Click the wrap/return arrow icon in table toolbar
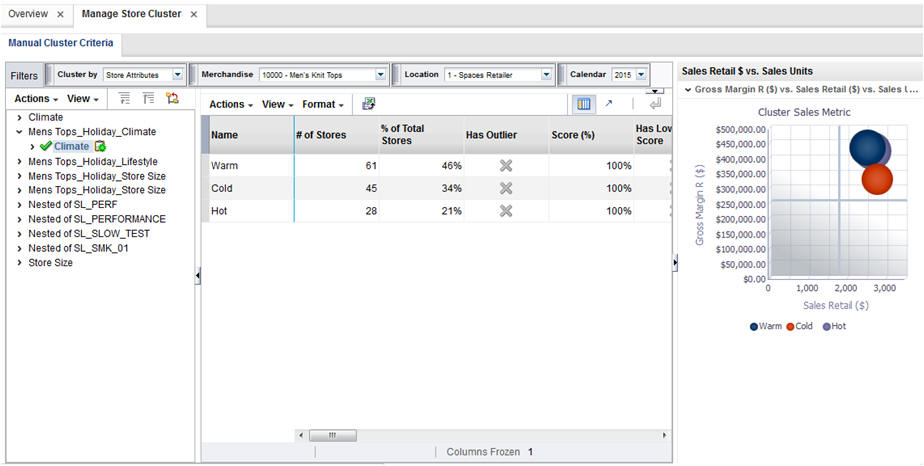The image size is (924, 466). click(655, 104)
